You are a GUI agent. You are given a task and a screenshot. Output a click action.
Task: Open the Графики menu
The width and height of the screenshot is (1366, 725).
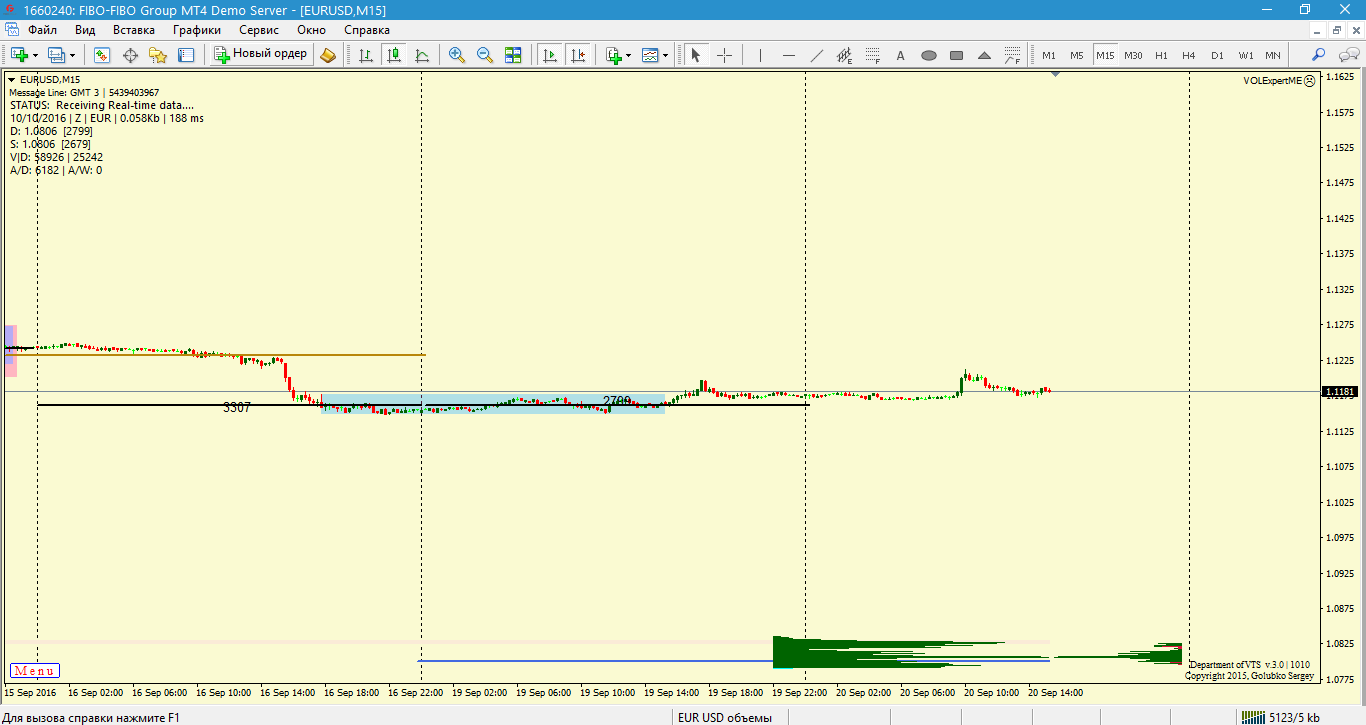196,30
